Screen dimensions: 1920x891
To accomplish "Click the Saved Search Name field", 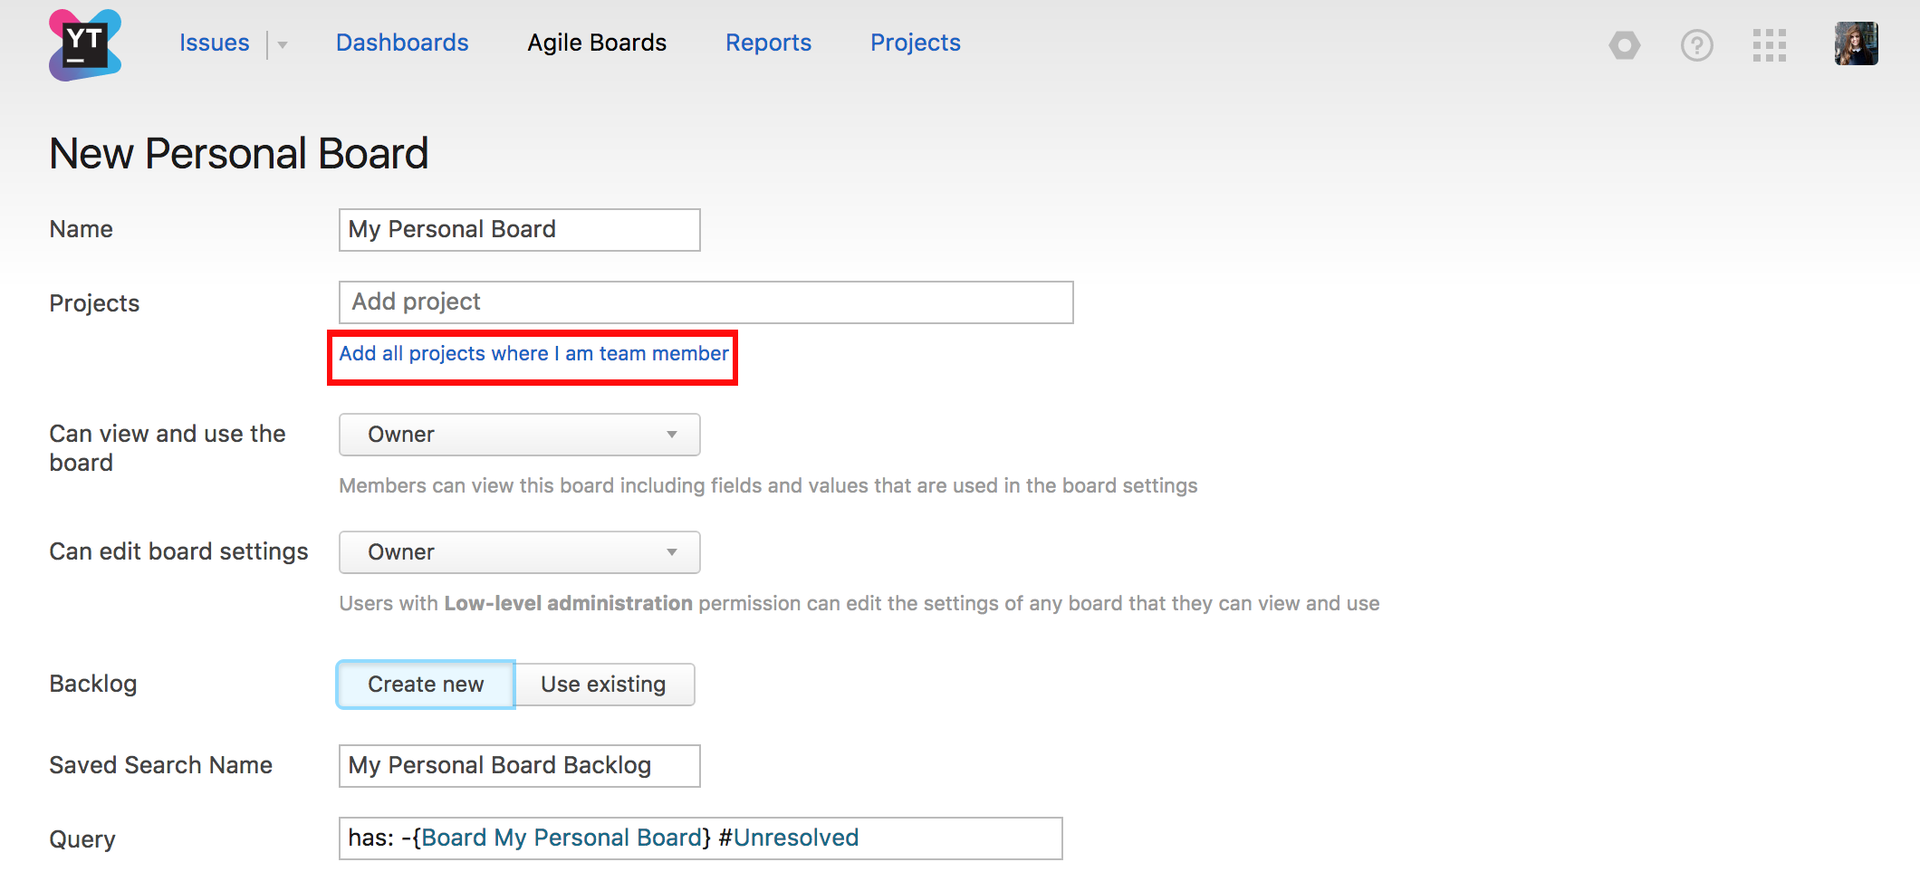I will click(x=519, y=766).
